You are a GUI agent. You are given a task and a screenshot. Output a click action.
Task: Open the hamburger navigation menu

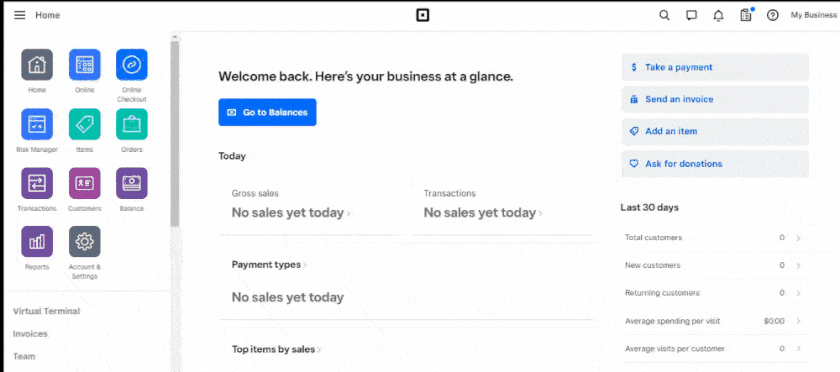20,15
